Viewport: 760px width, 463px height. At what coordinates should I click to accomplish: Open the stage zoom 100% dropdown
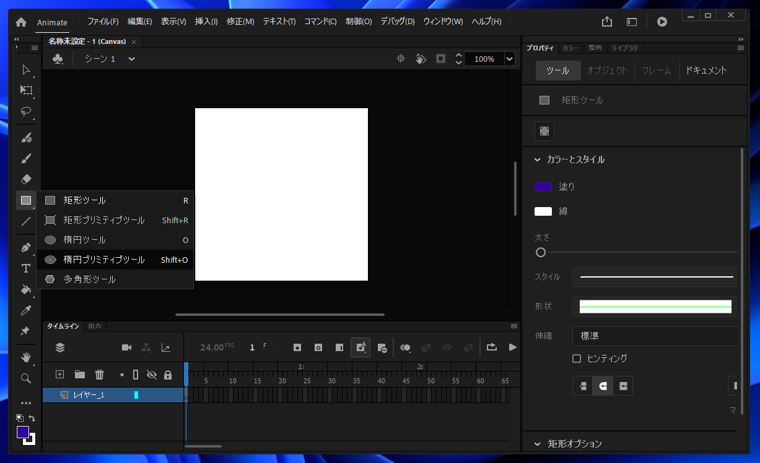click(x=509, y=59)
